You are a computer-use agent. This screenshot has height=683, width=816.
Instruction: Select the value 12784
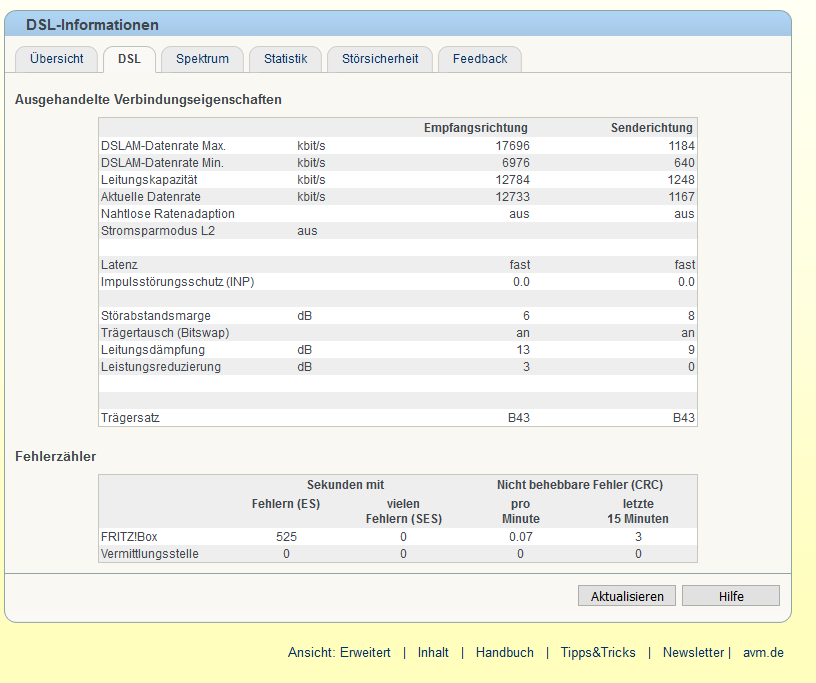(x=512, y=180)
